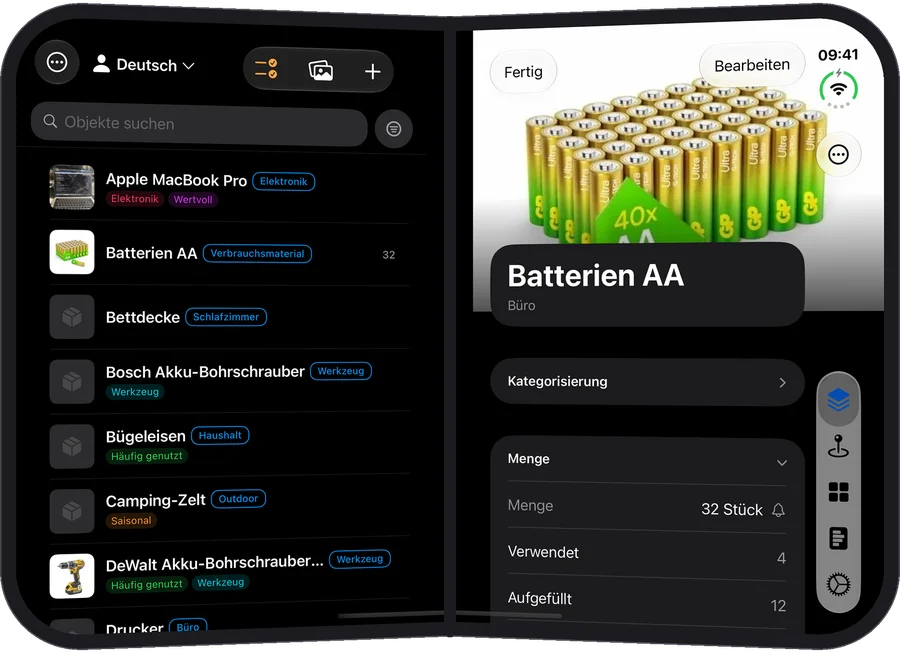
Task: Click the teal Werkzeug tag under Bosch
Action: coord(135,392)
